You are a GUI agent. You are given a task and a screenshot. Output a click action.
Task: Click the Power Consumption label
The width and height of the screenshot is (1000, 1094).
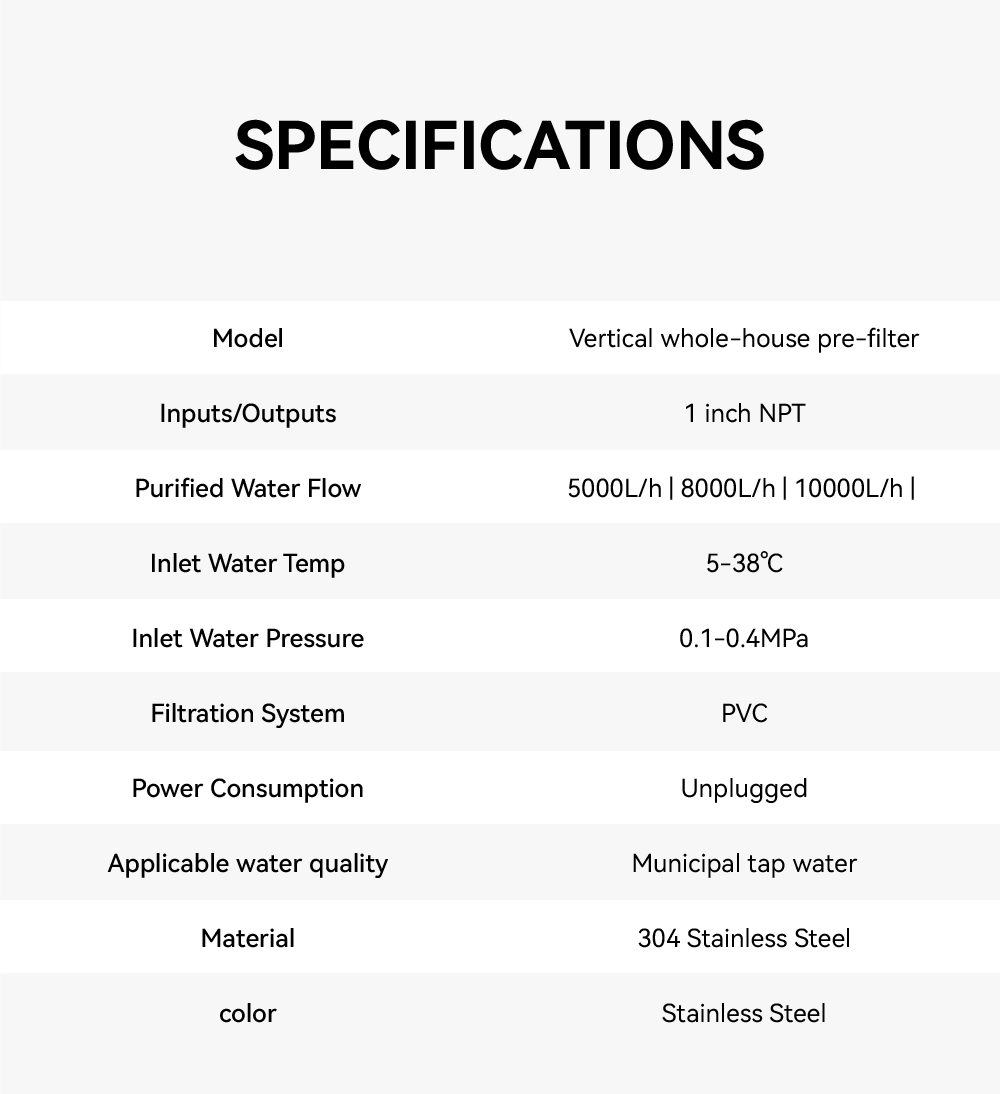[x=248, y=788]
